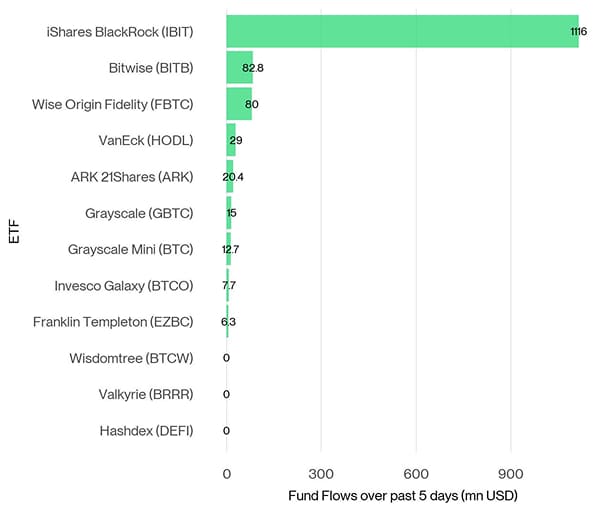Click the 1116 value label
The width and height of the screenshot is (599, 514).
tap(578, 31)
